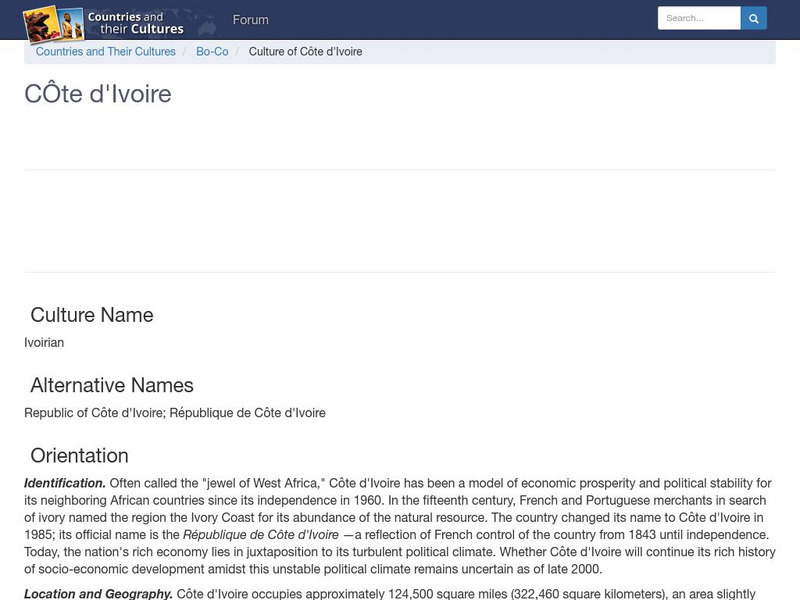The width and height of the screenshot is (800, 600).
Task: Click the text République de Côte d'Ivoire under Alternative Names
Action: coord(247,413)
